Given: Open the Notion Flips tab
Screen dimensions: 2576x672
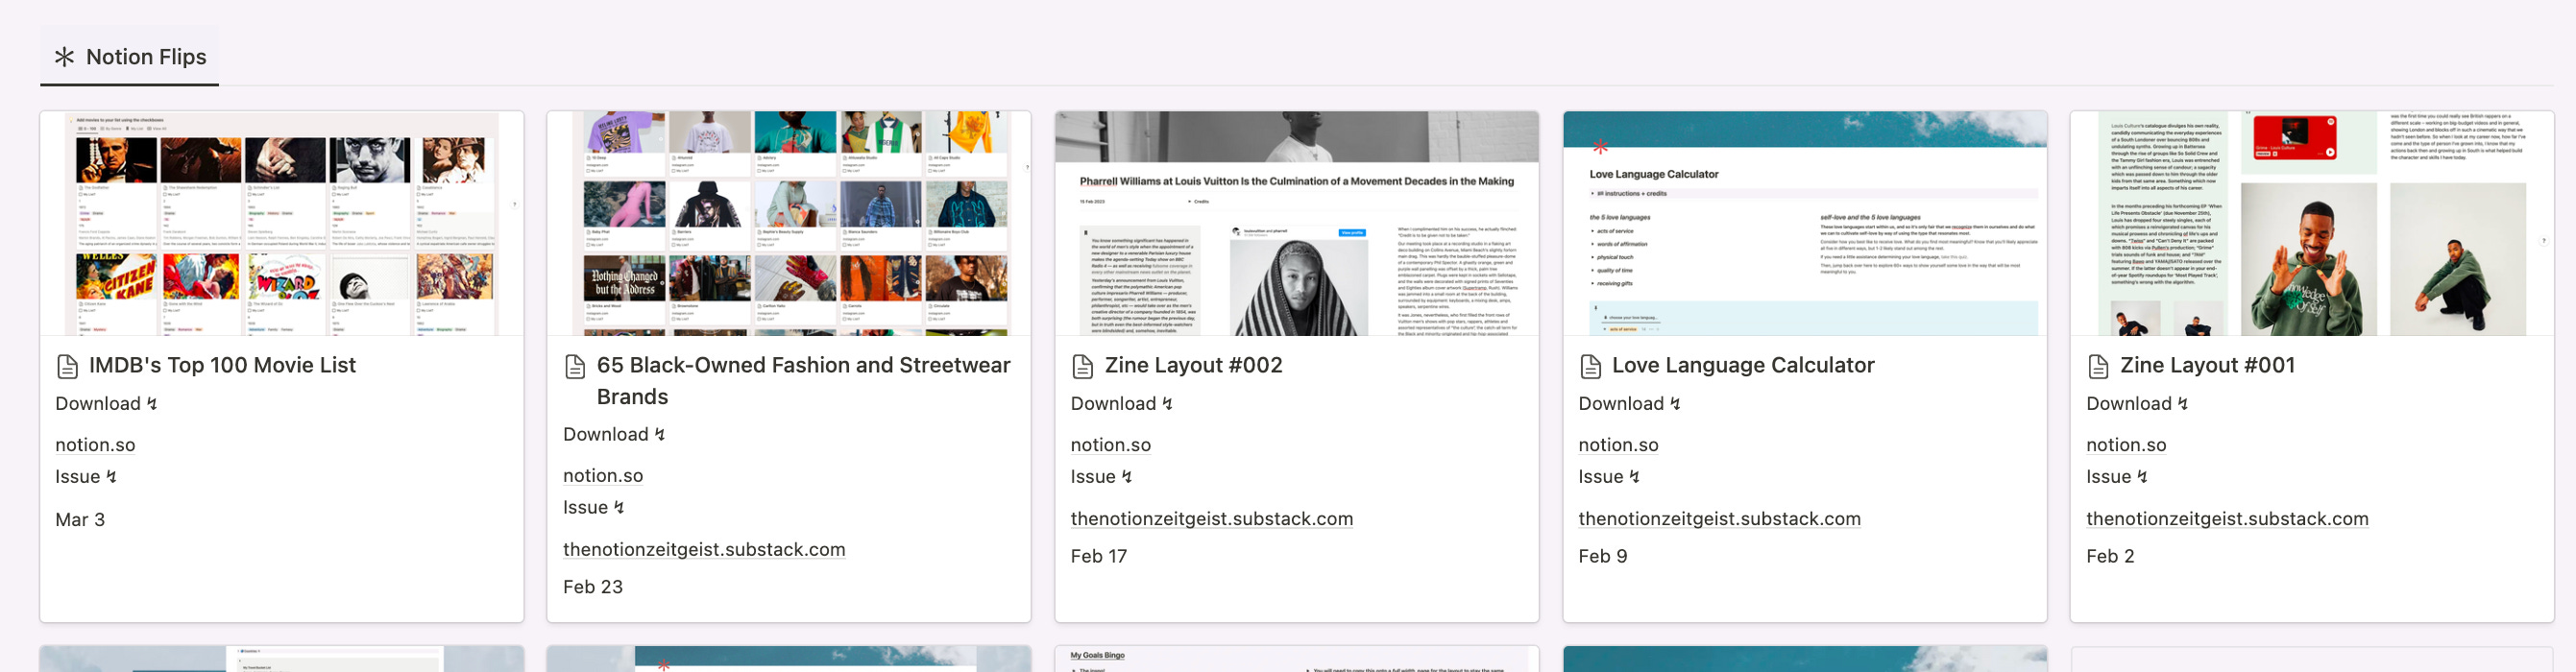Looking at the screenshot, I should coord(130,57).
